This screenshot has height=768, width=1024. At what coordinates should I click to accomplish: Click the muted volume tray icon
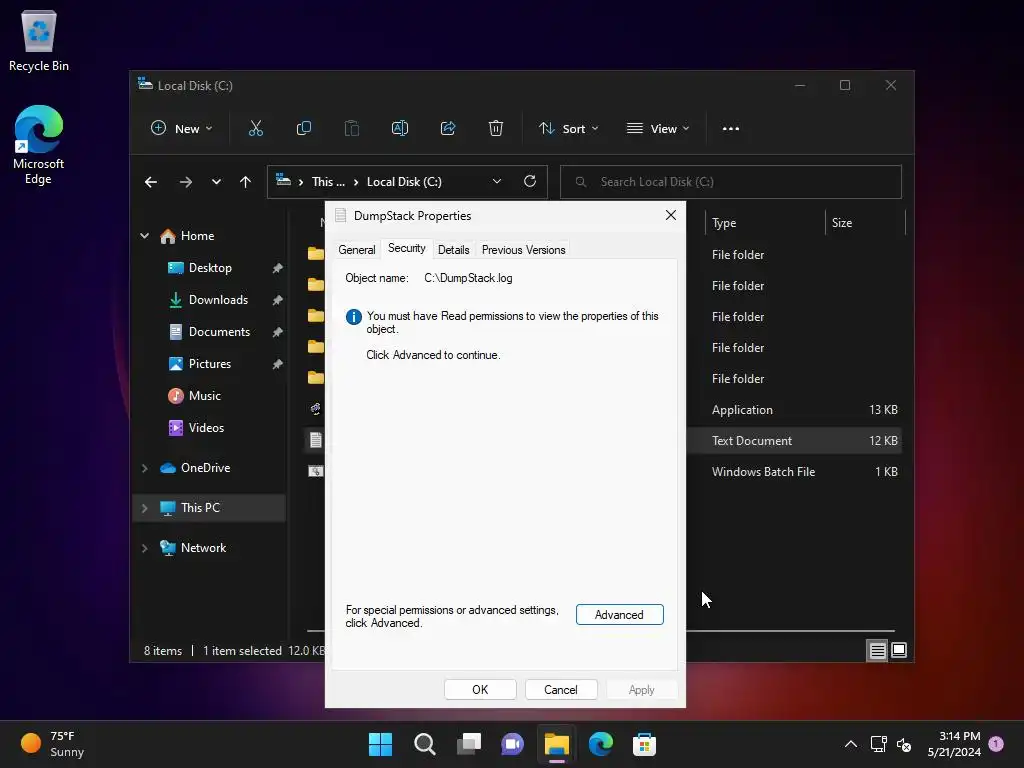[904, 744]
